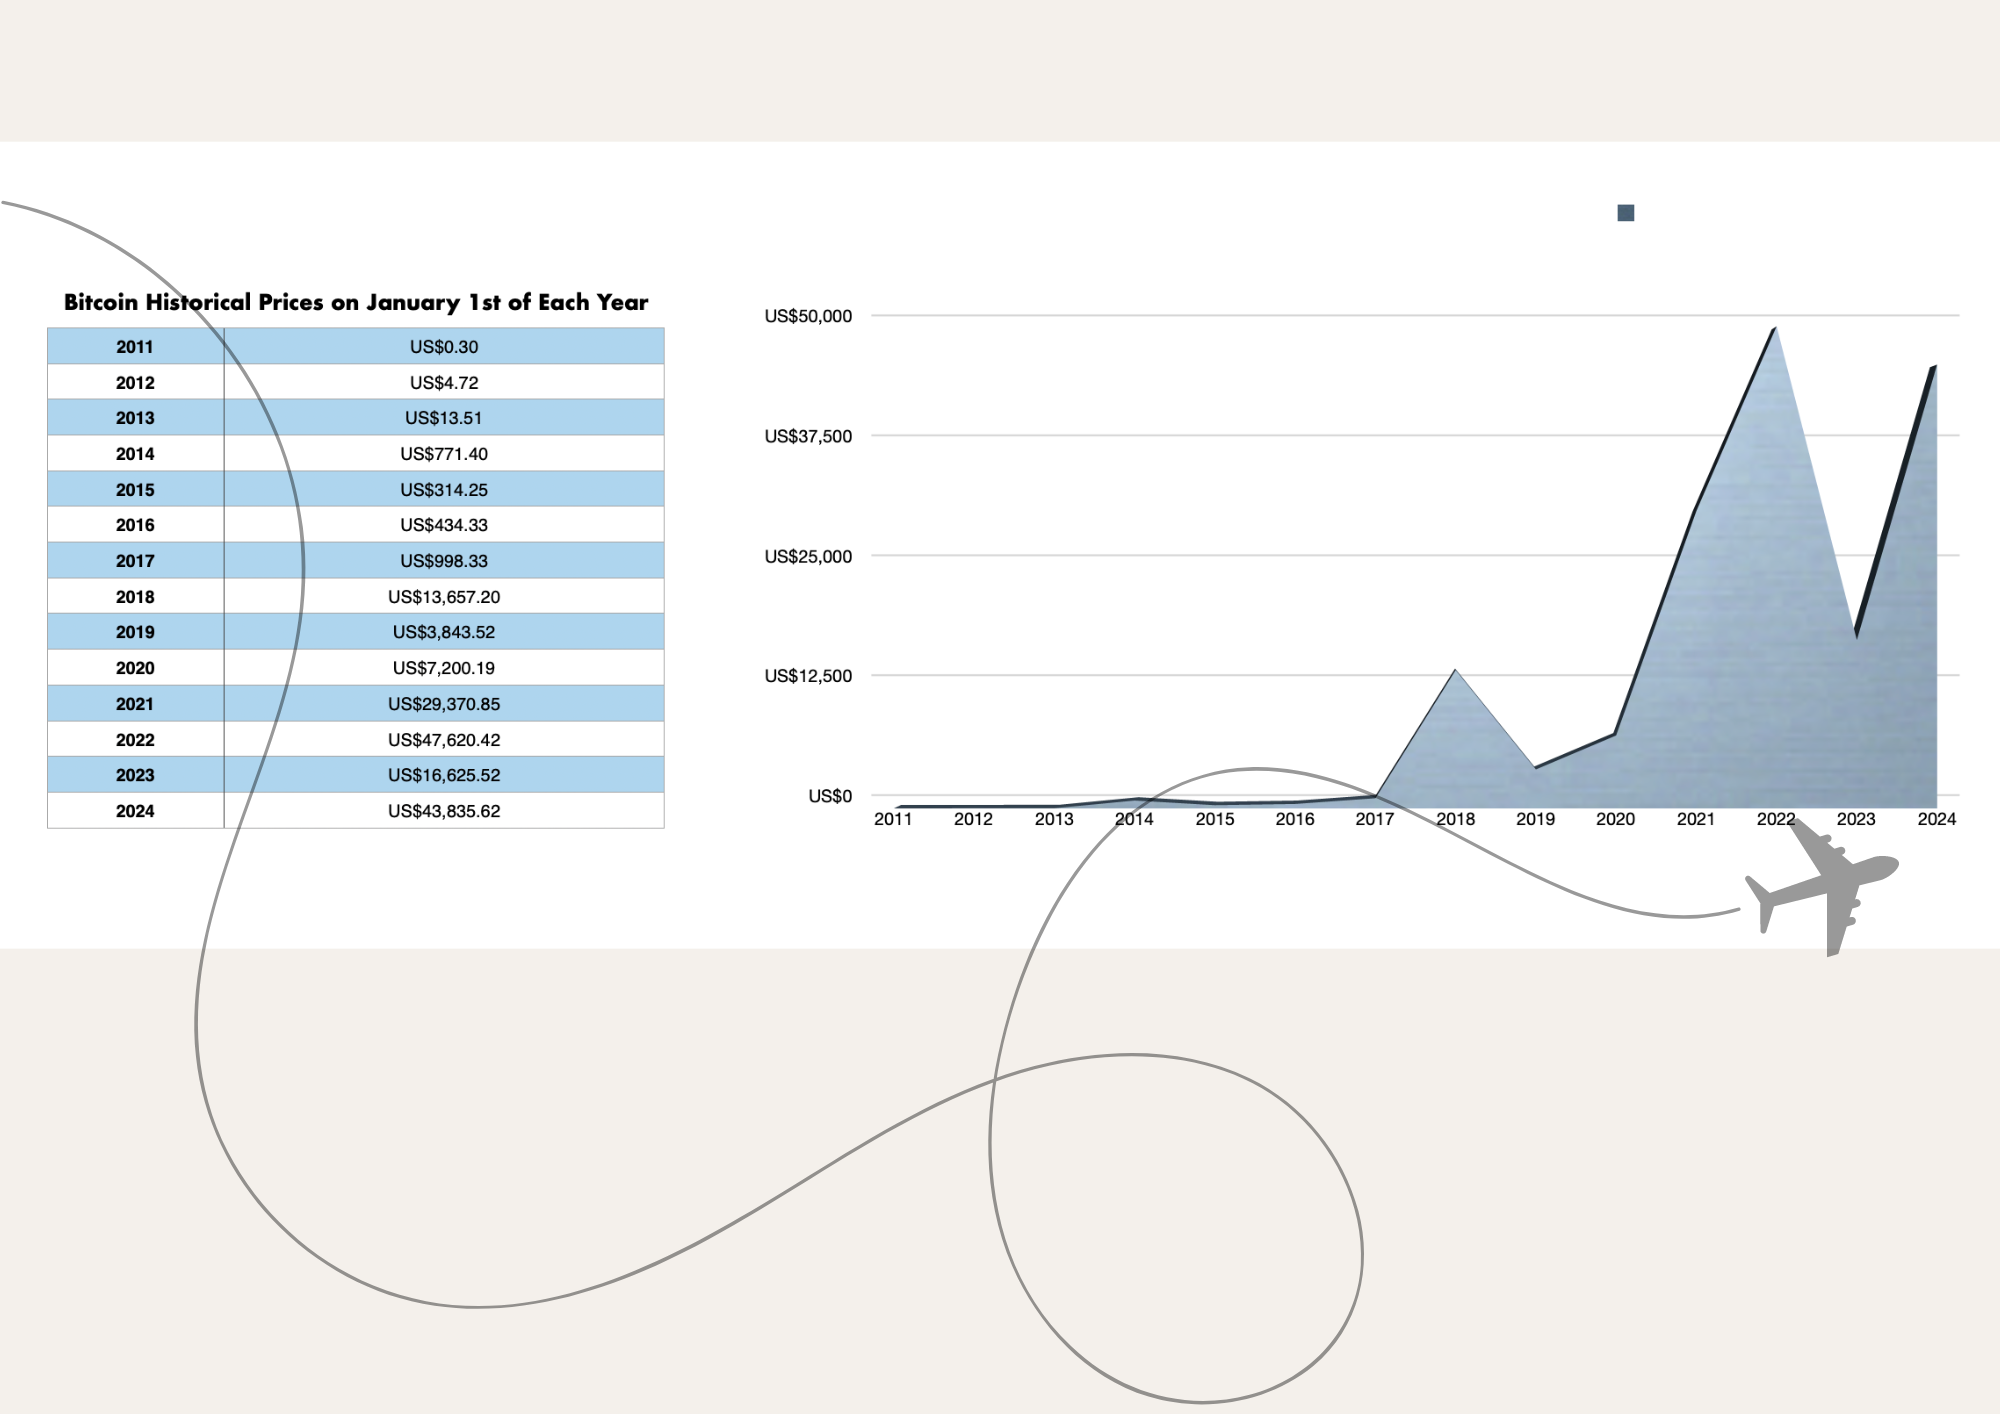
Task: Select the US$13,657.20 price cell
Action: point(444,596)
